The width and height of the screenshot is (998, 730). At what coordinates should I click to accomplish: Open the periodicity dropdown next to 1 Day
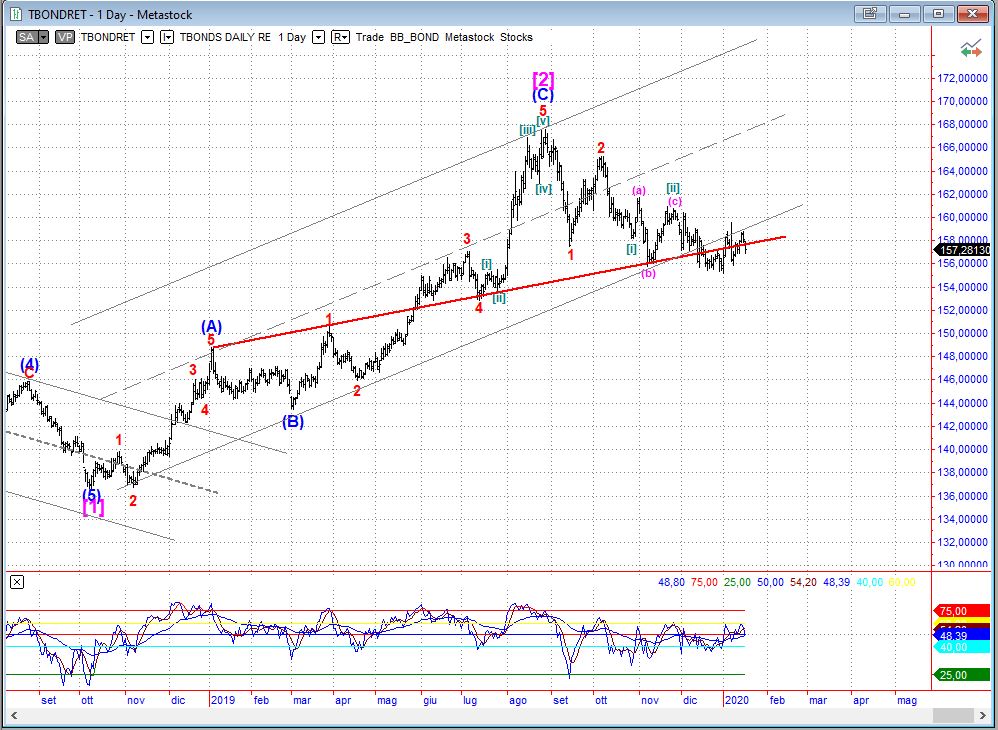319,37
